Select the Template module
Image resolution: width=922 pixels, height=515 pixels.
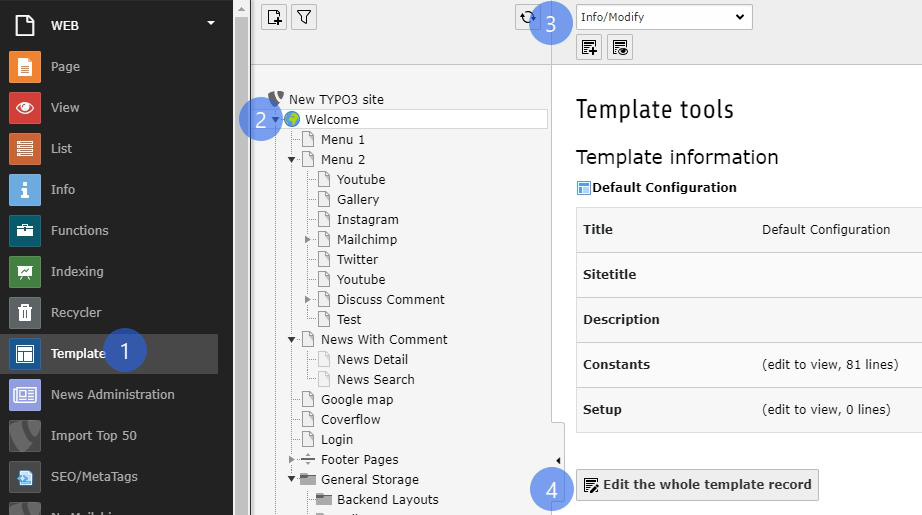click(x=77, y=354)
